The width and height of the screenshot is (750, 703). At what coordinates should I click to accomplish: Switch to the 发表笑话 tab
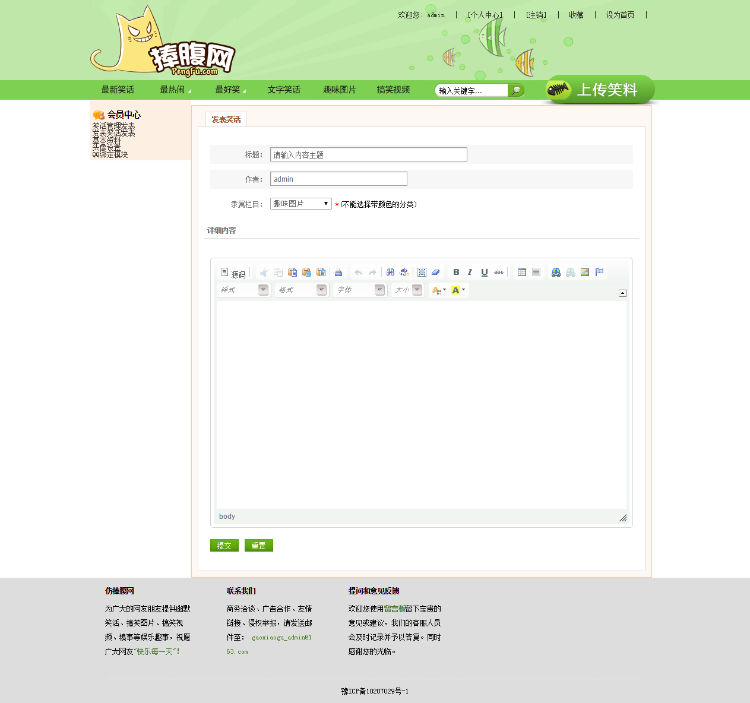point(225,119)
